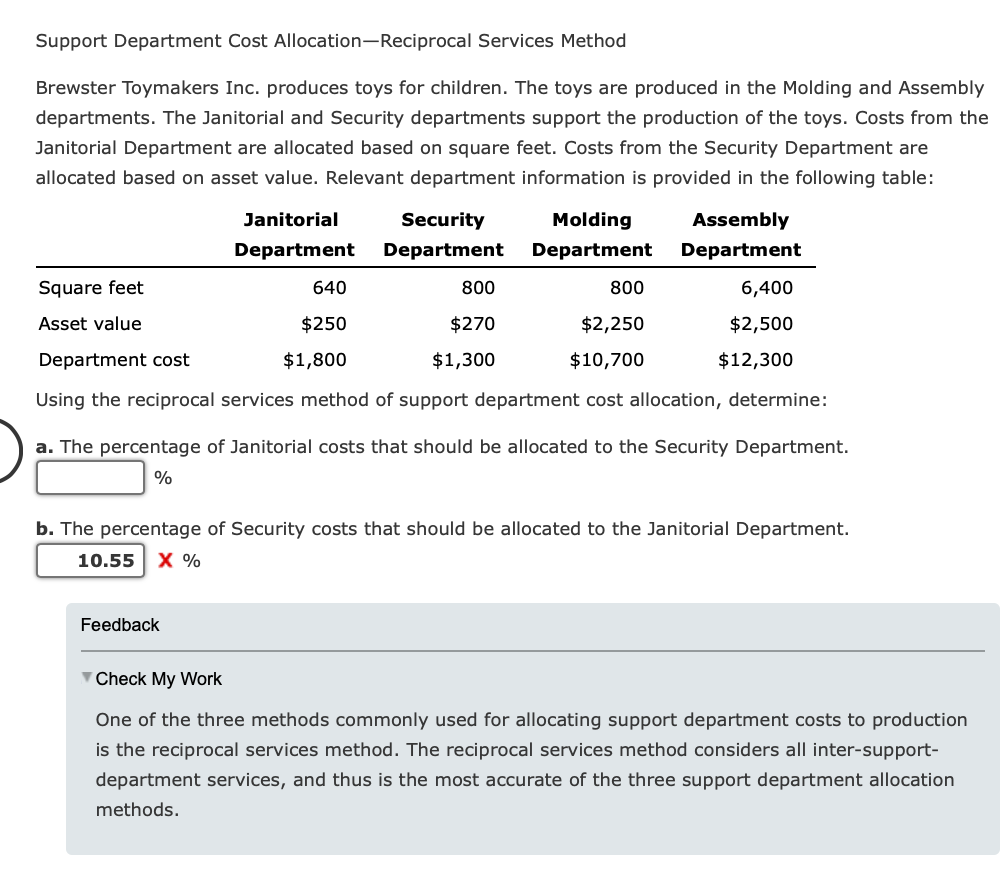Select the Security Department column header

[443, 234]
